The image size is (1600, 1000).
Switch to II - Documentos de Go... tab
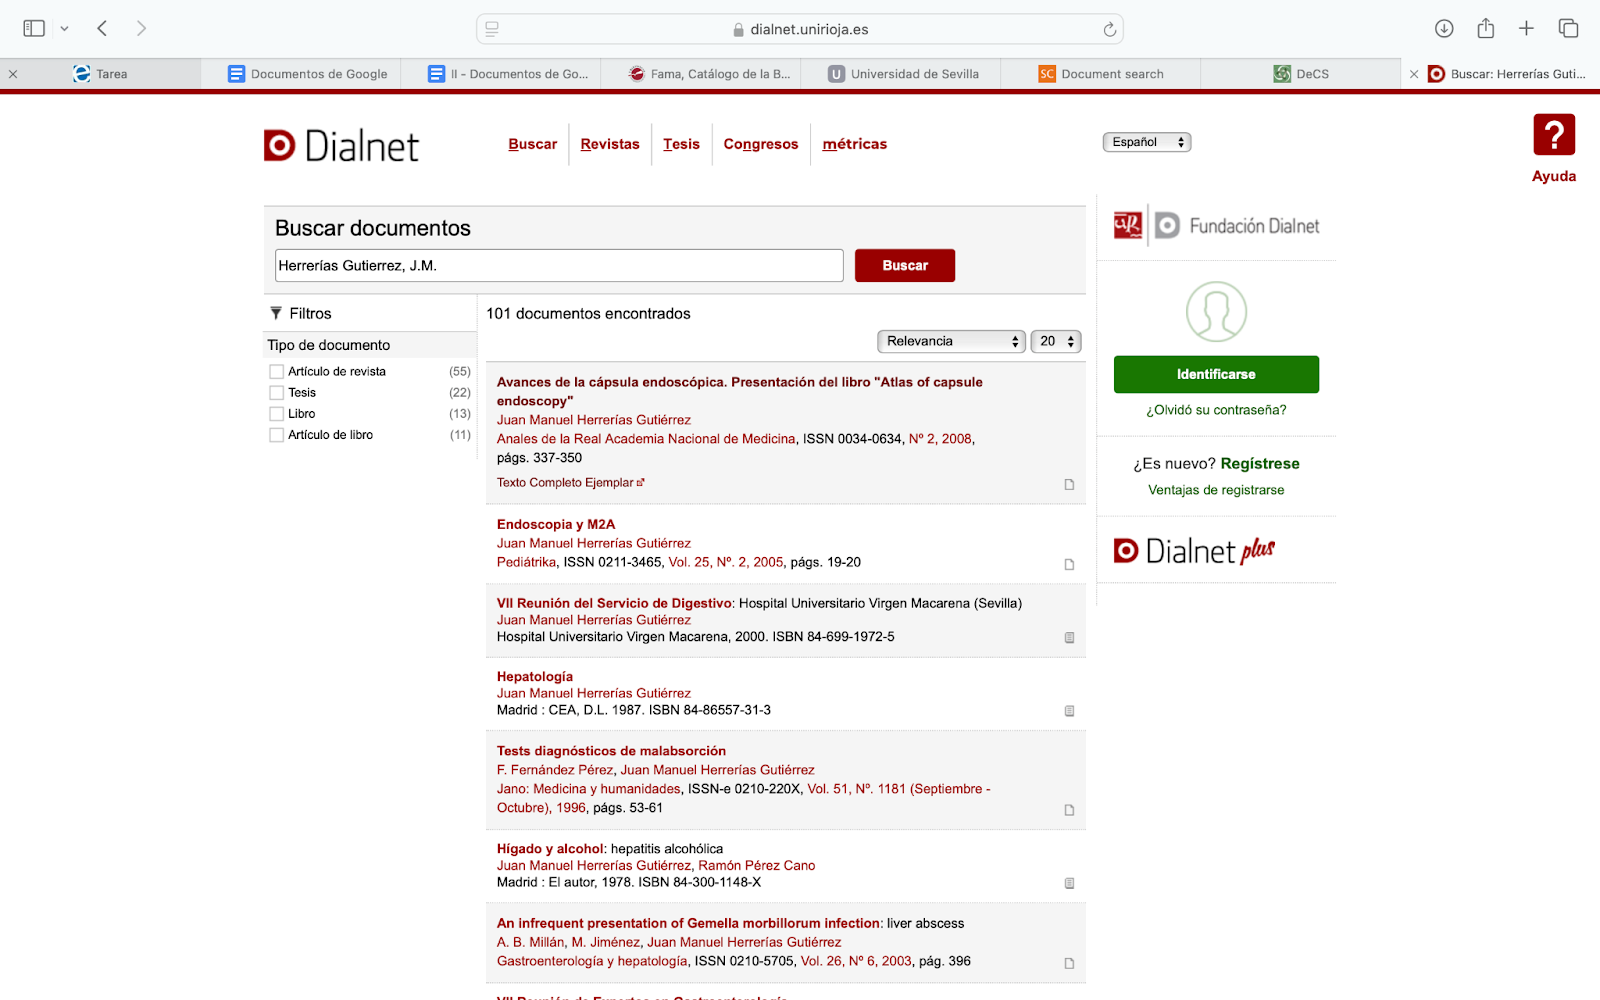pos(508,74)
